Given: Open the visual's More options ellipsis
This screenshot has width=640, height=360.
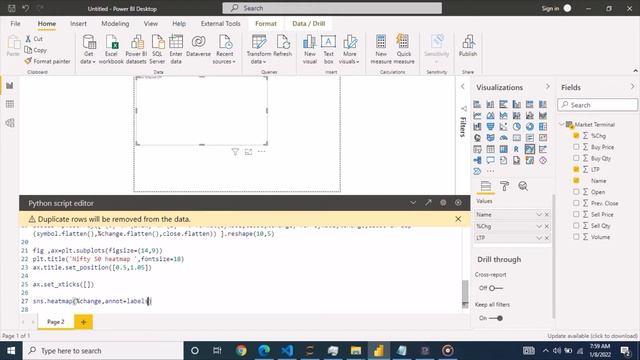Looking at the screenshot, I should [262, 152].
